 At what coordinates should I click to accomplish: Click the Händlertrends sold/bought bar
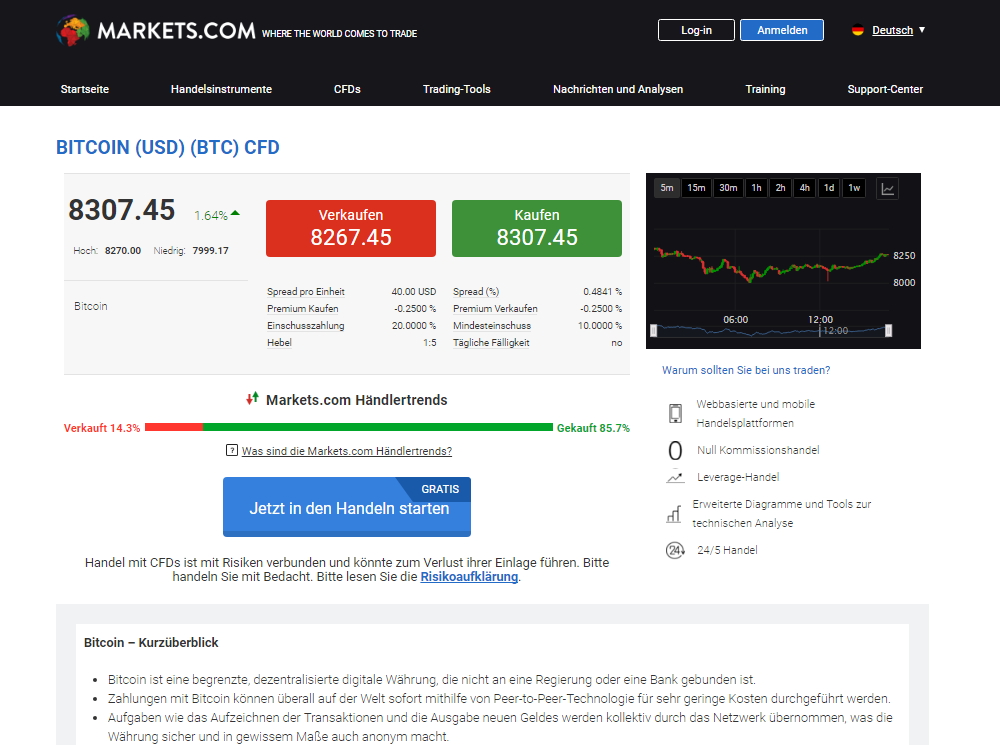pyautogui.click(x=349, y=427)
